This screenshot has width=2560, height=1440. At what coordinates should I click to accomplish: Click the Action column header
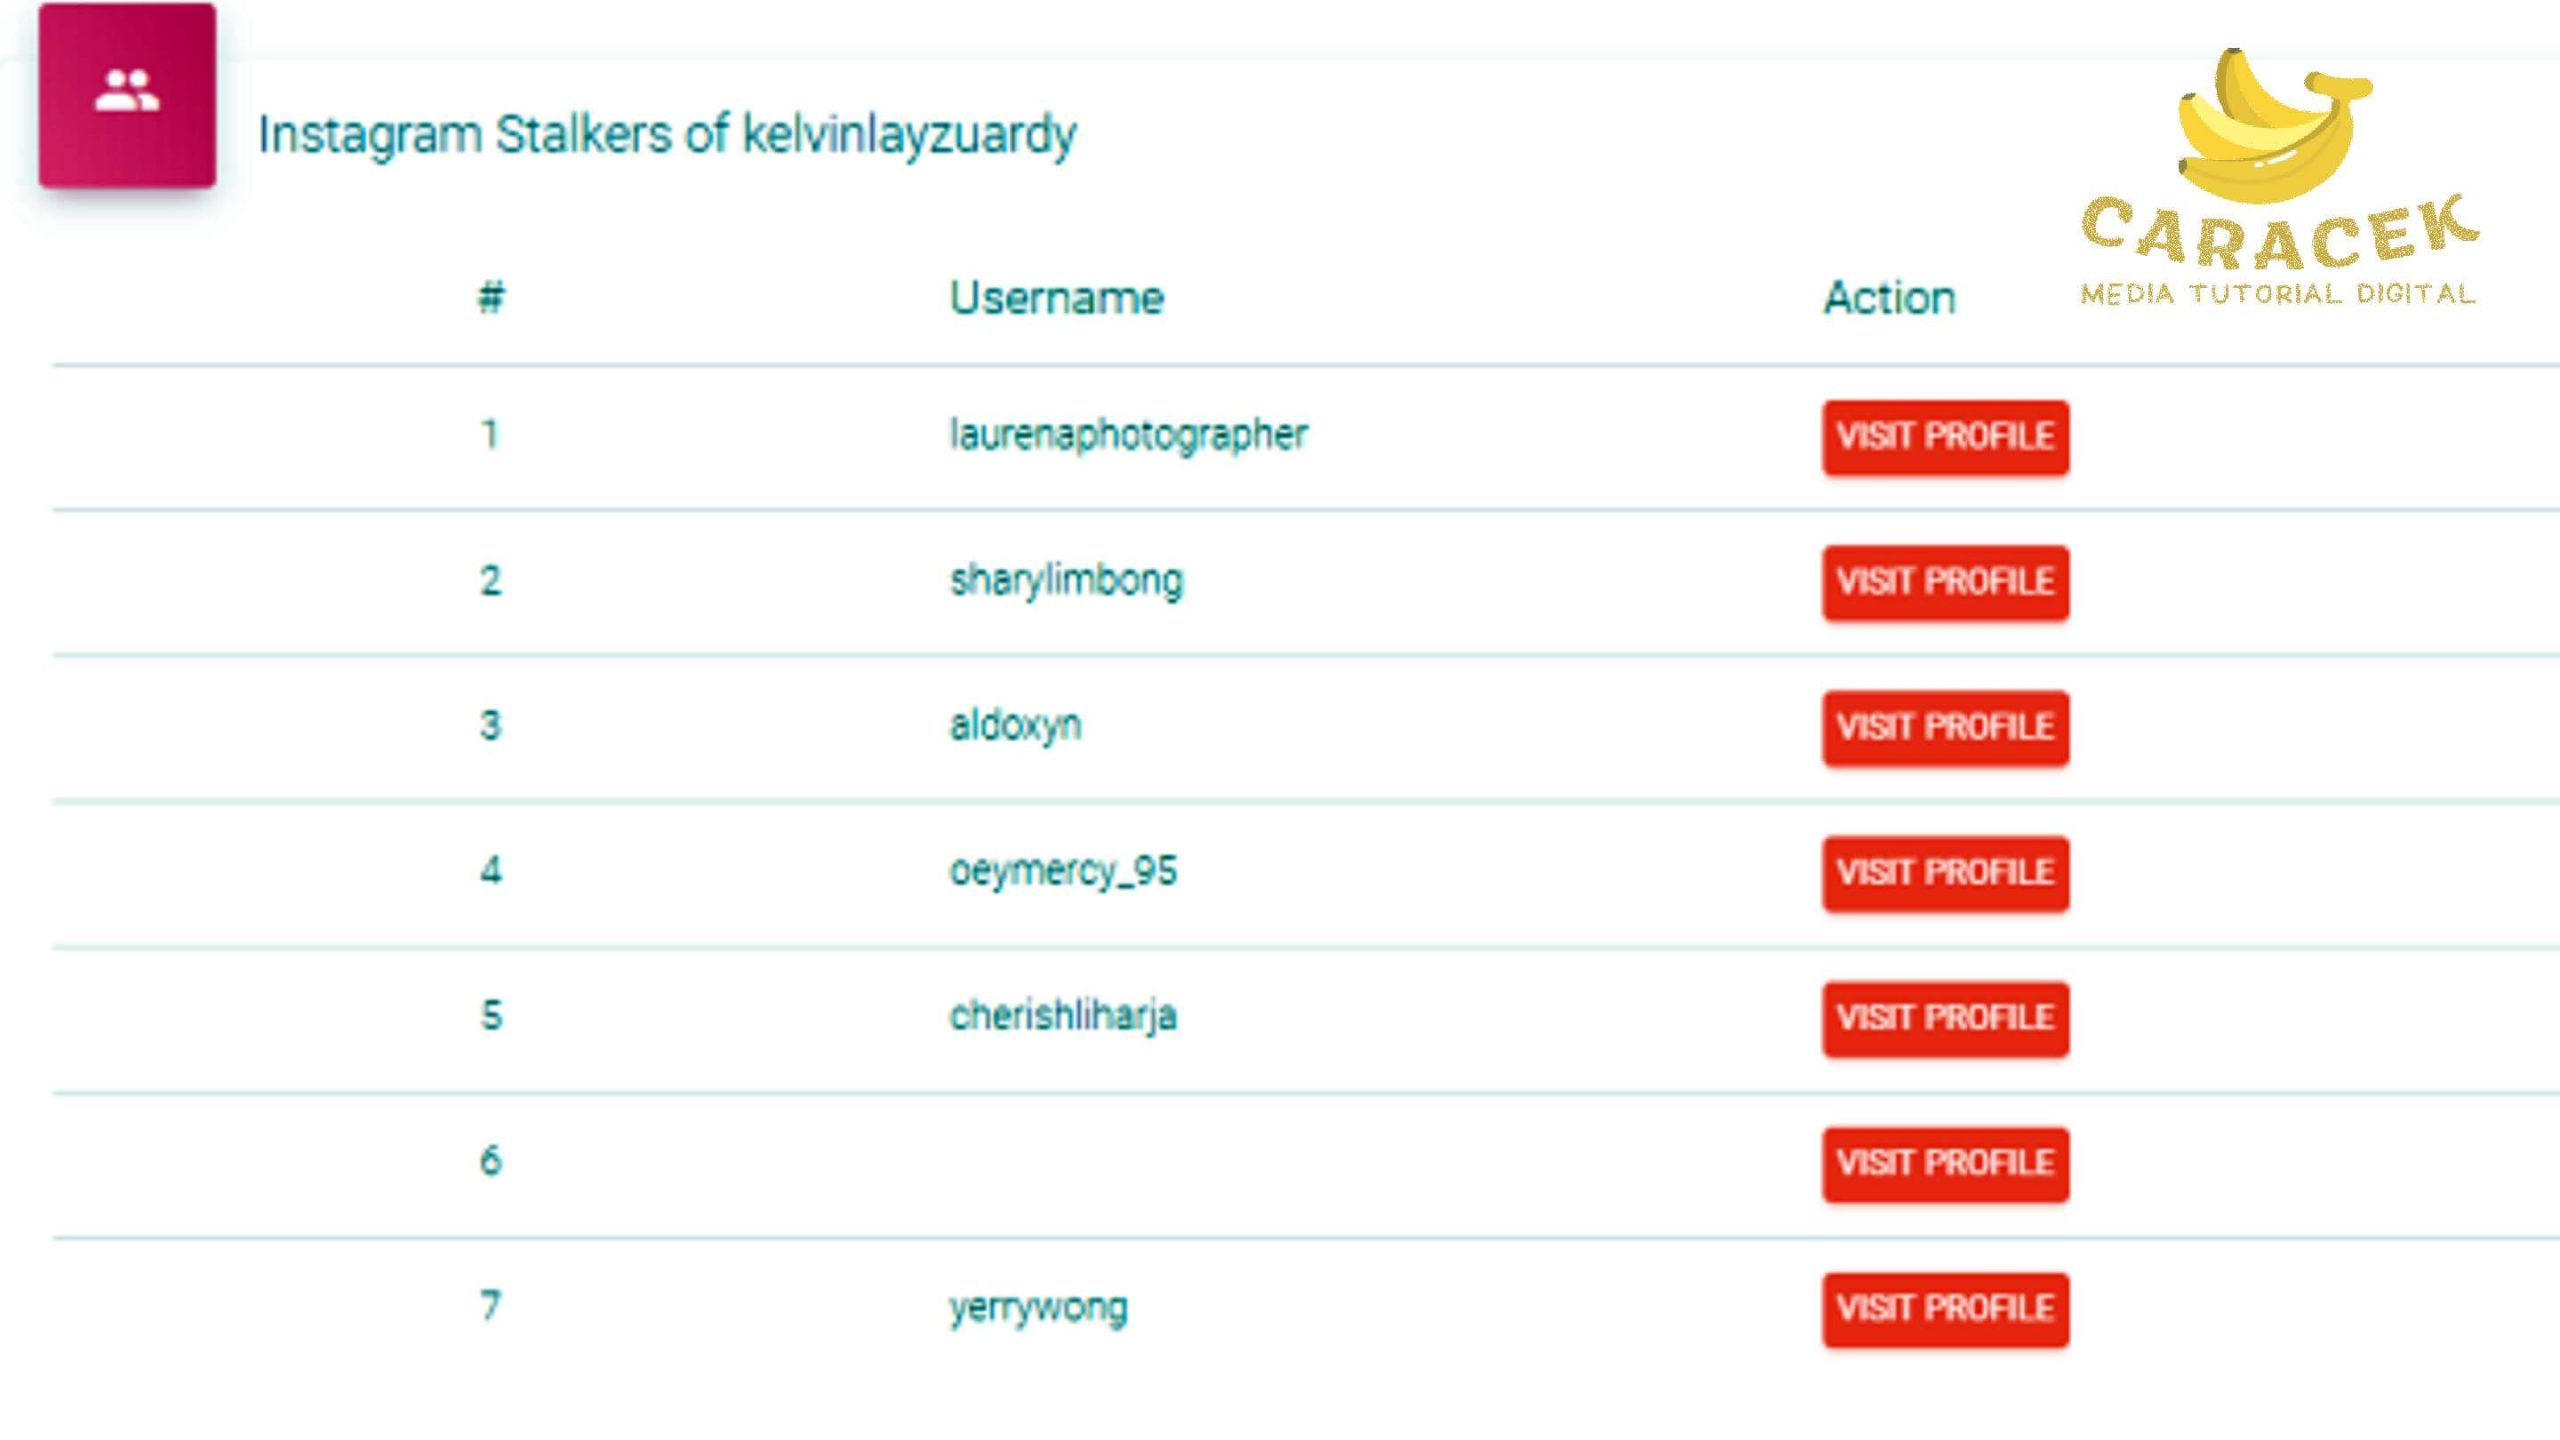(x=1889, y=298)
